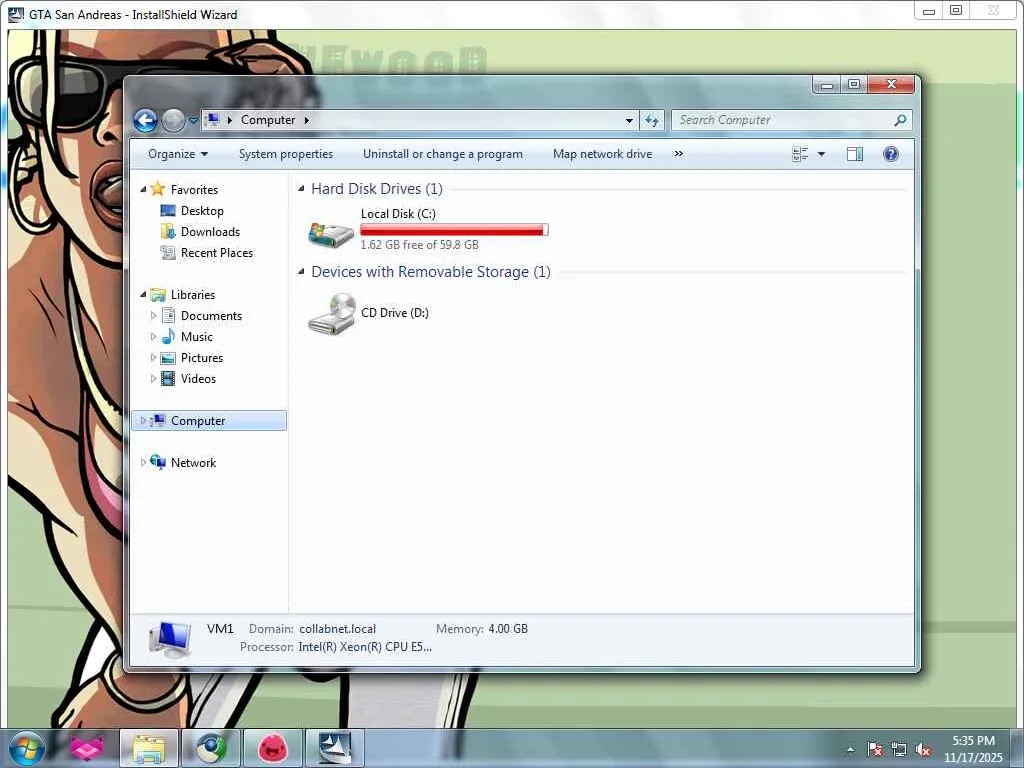Image resolution: width=1024 pixels, height=768 pixels.
Task: Show more toolbar commands chevron
Action: click(x=679, y=154)
